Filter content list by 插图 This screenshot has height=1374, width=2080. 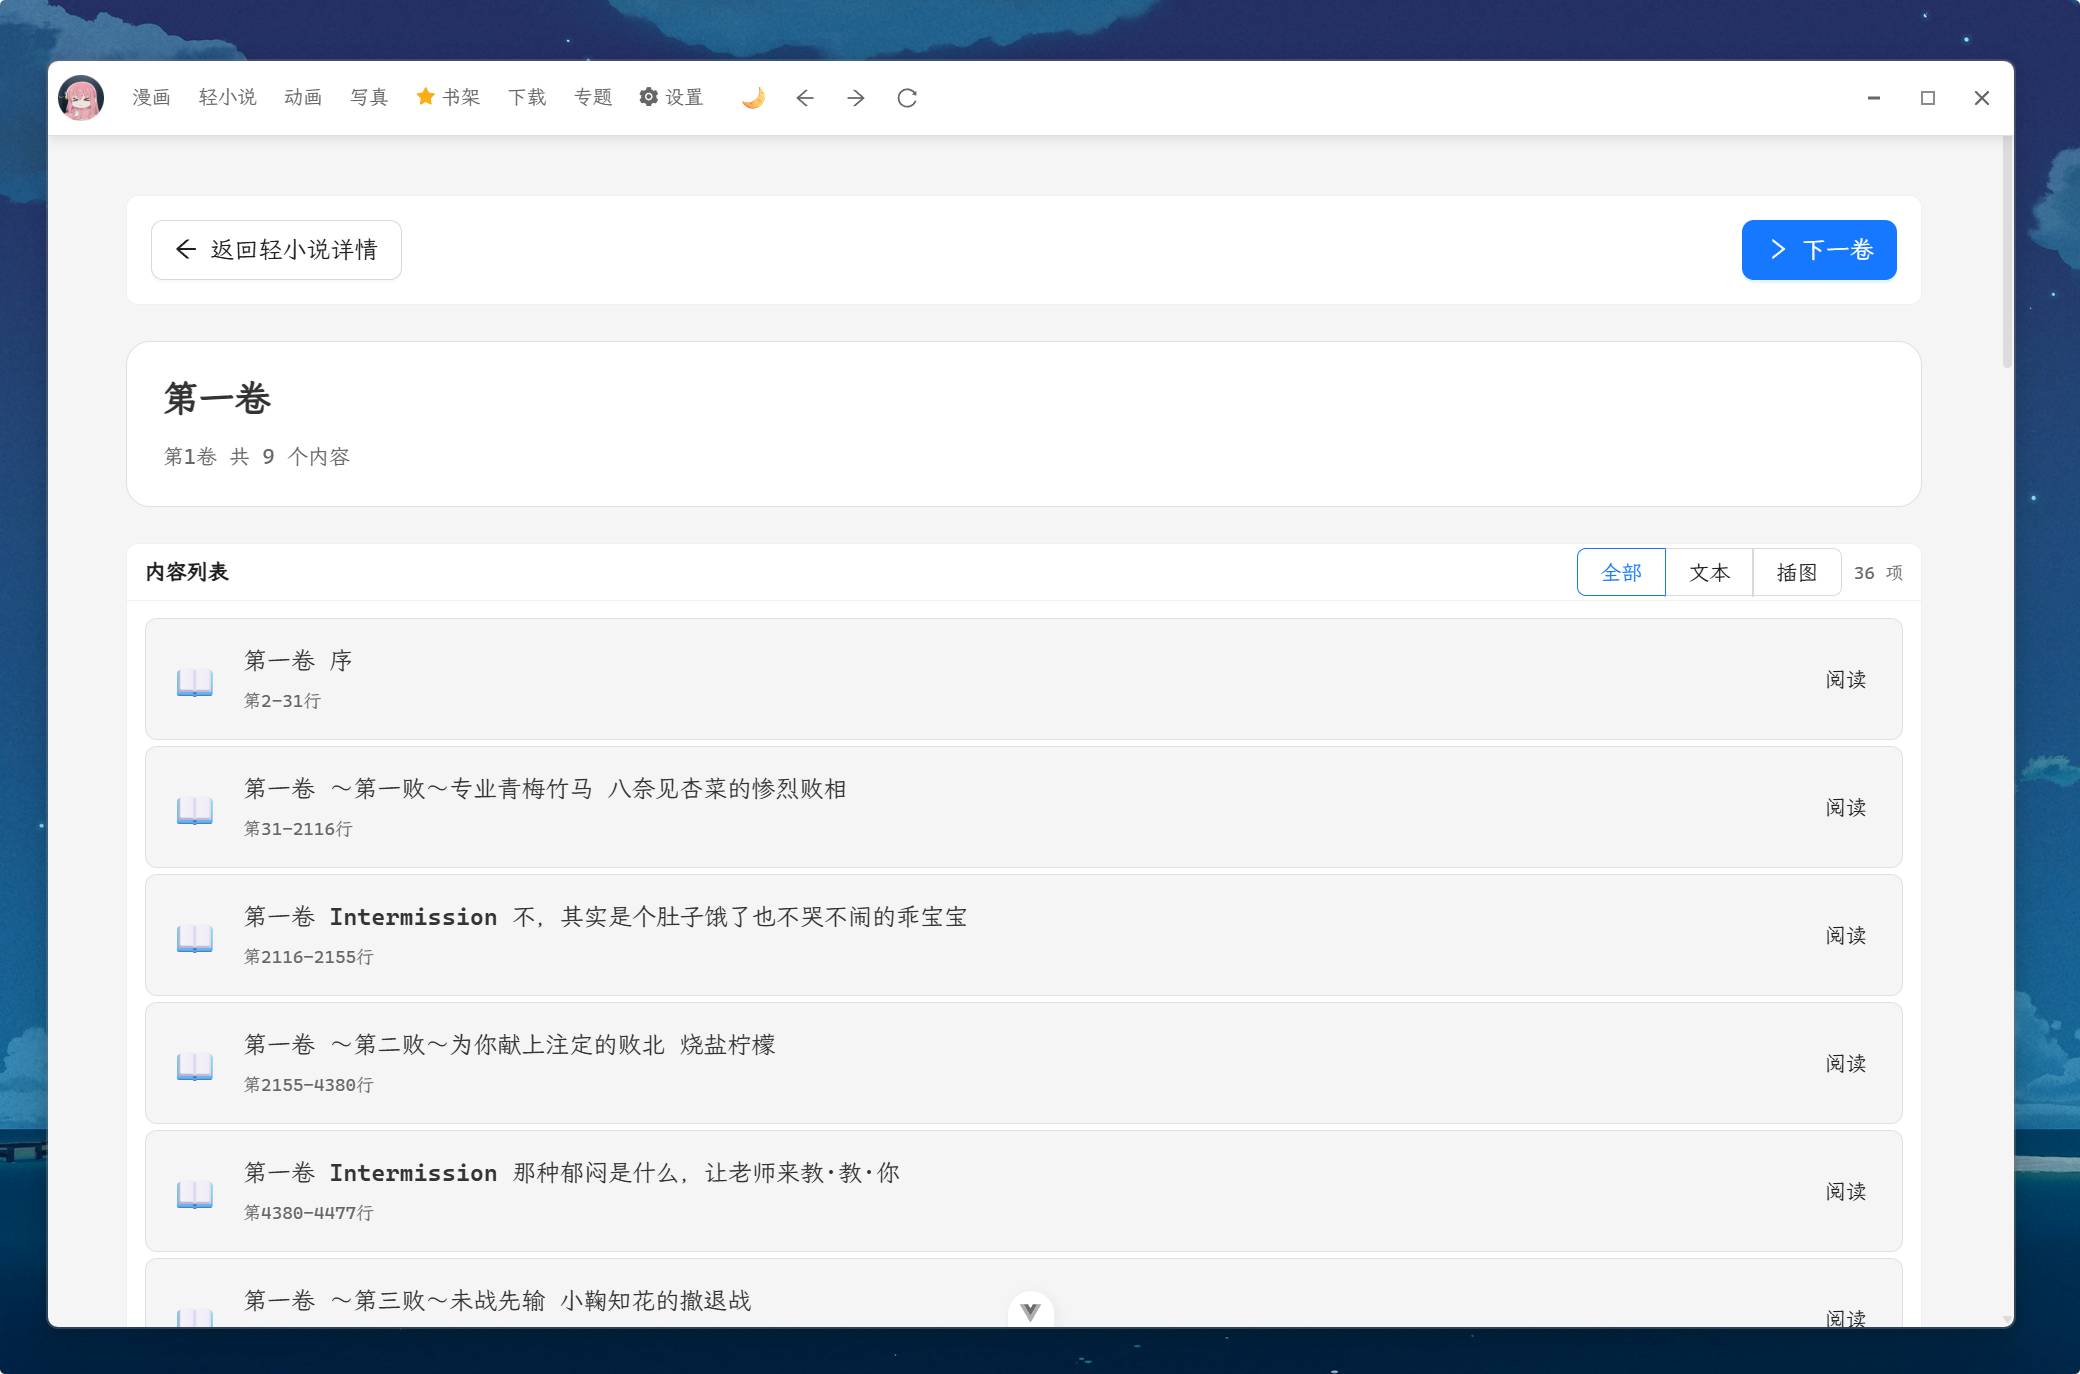pyautogui.click(x=1796, y=572)
